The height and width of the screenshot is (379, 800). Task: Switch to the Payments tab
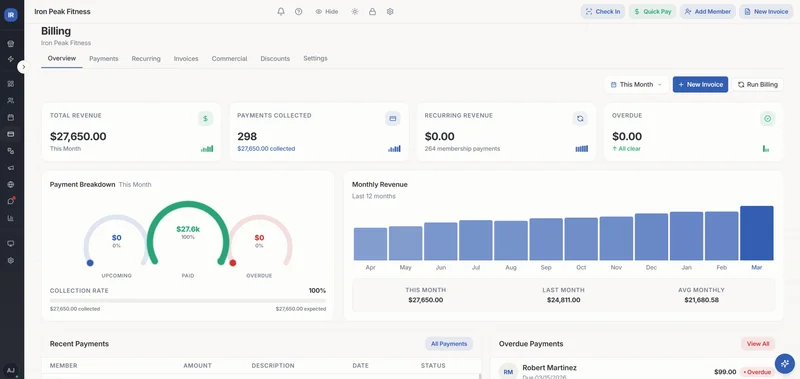(x=104, y=59)
